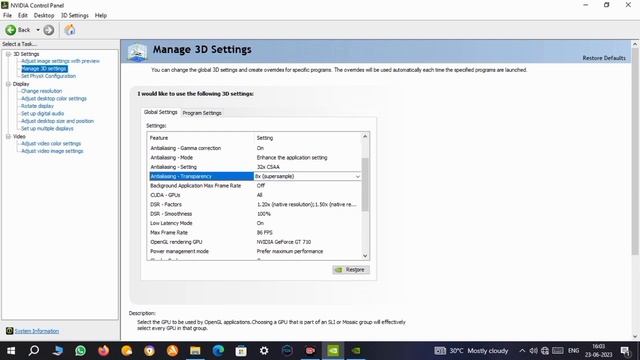
Task: Collapse the 3D Settings tree node
Action: click(8, 54)
